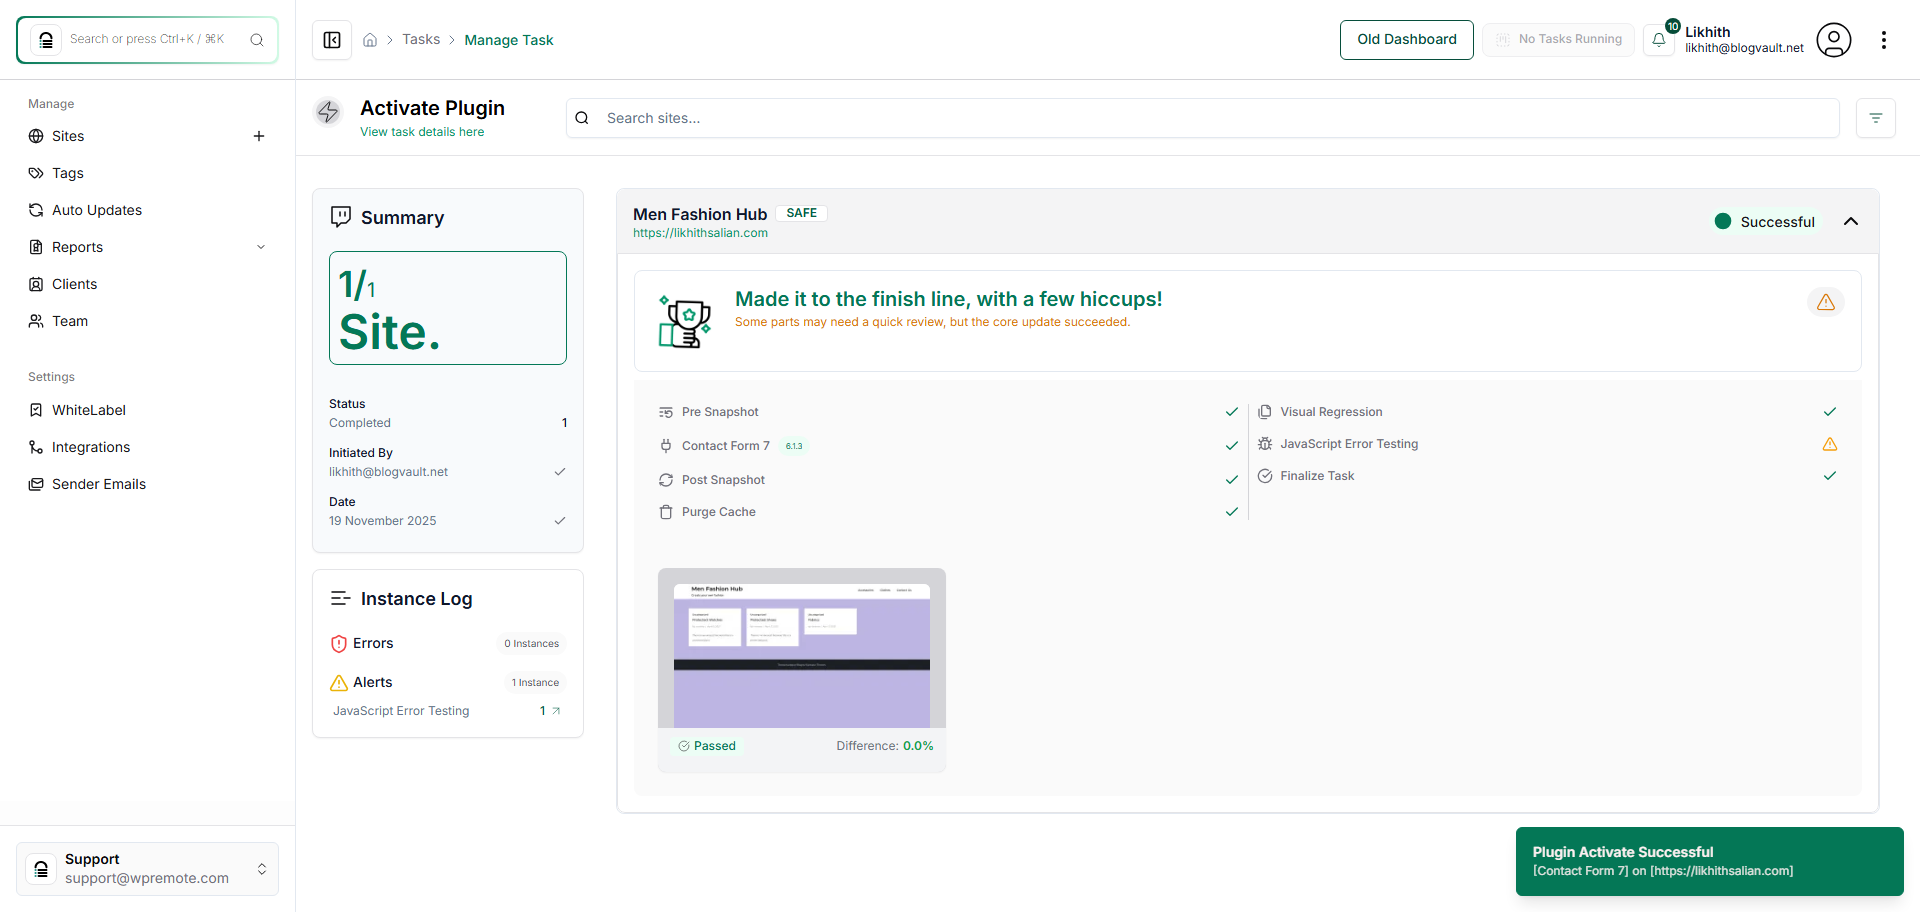Image resolution: width=1920 pixels, height=912 pixels.
Task: Expand the Support contact panel
Action: [x=262, y=869]
